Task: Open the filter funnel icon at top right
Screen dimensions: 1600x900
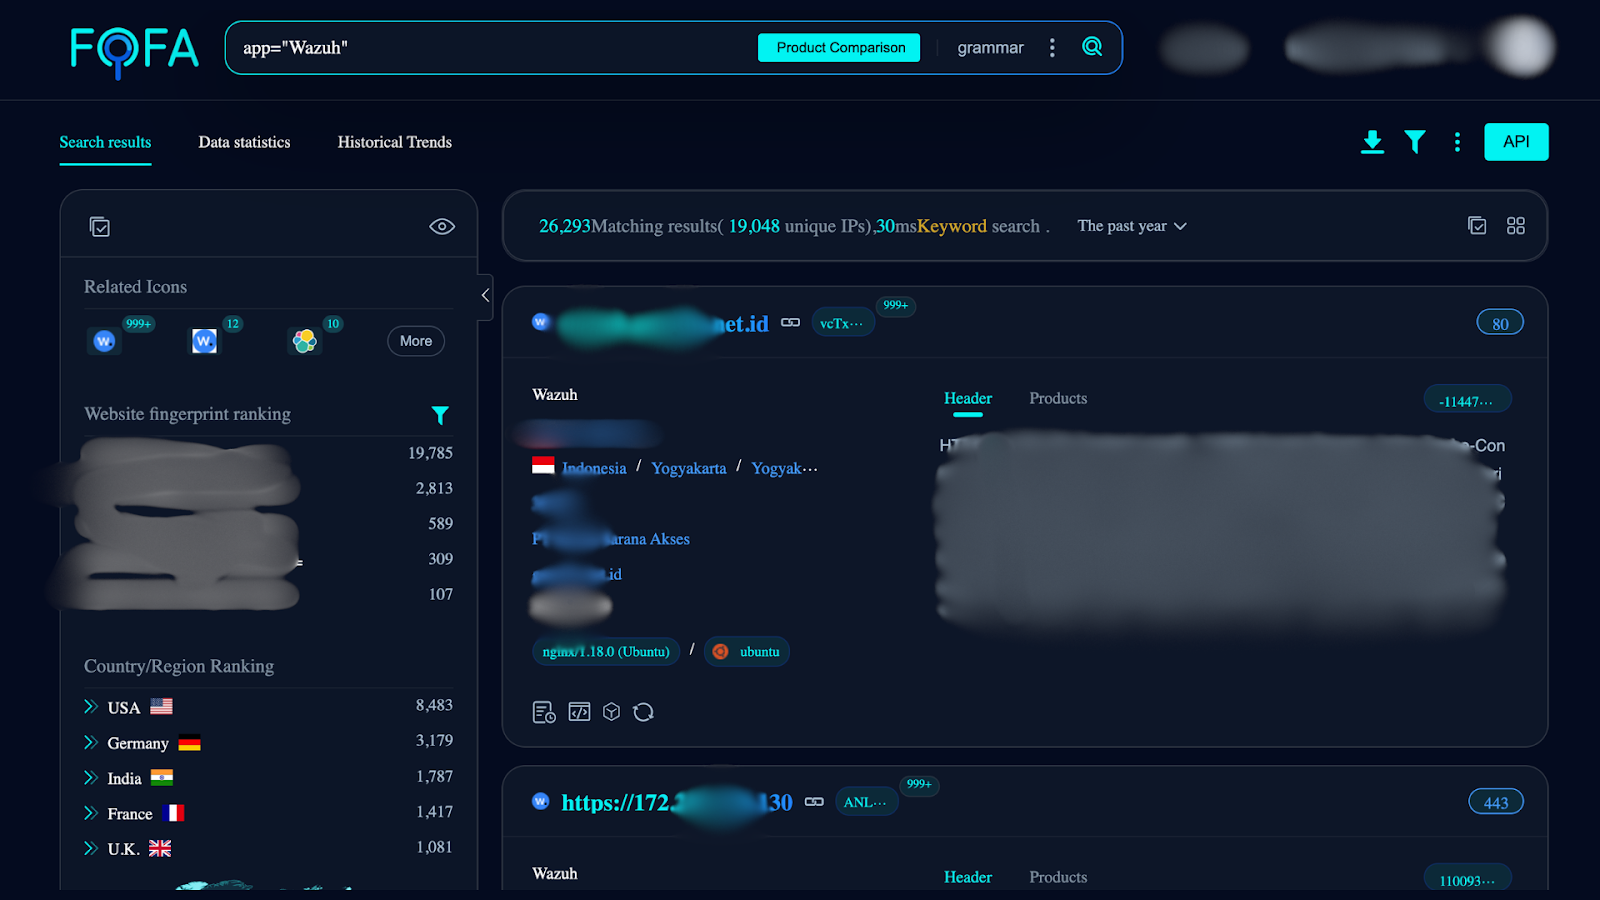Action: point(1414,142)
